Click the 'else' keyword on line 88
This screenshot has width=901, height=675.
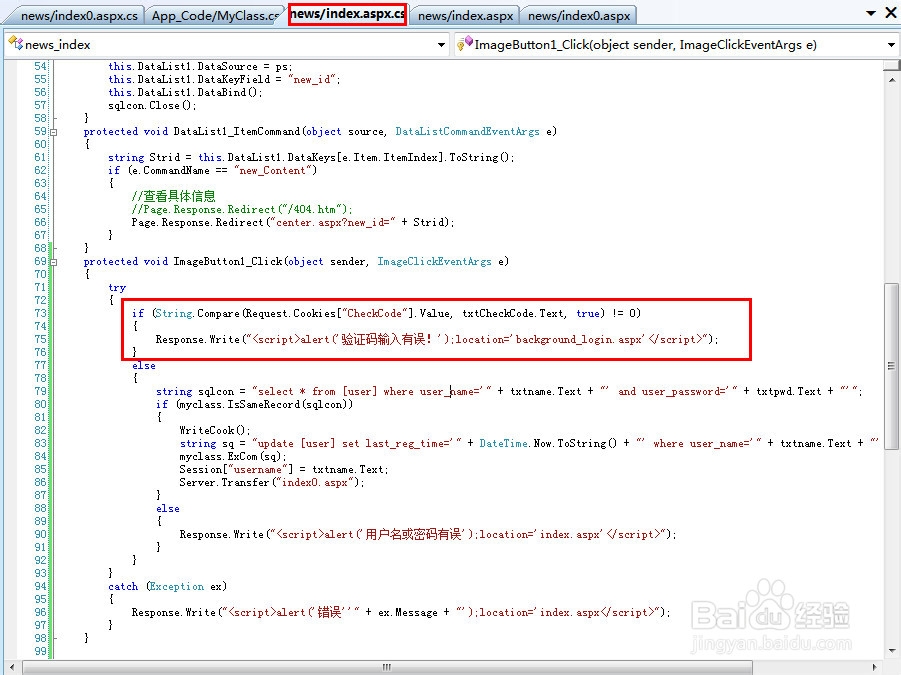[168, 508]
